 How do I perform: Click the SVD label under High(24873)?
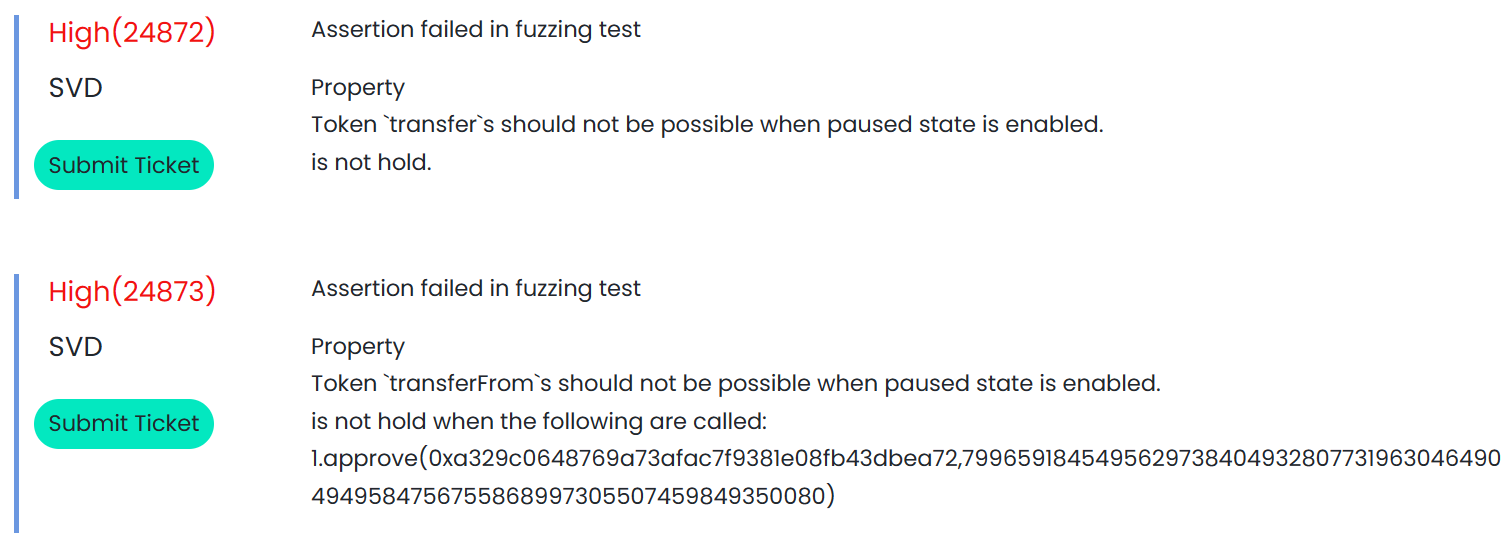coord(76,347)
